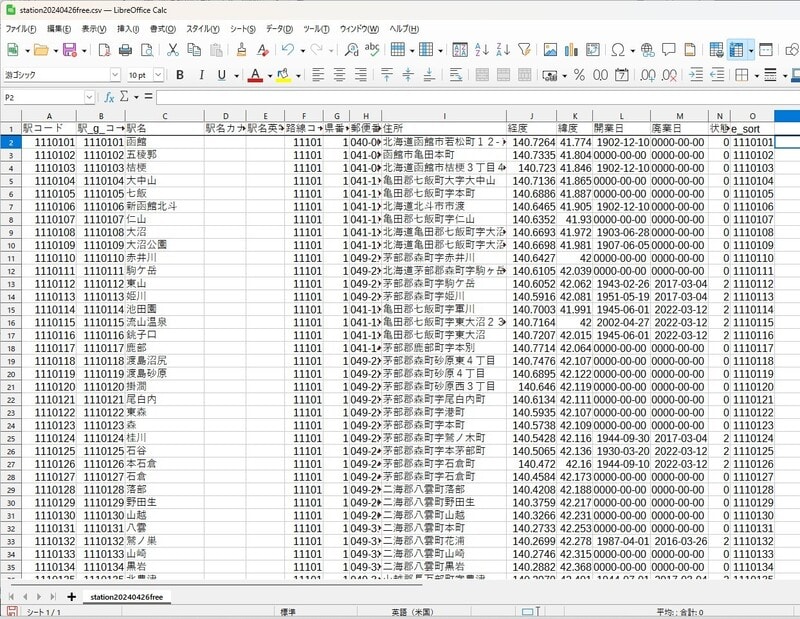Expand the font size dropdown
This screenshot has width=800, height=619.
(x=158, y=75)
